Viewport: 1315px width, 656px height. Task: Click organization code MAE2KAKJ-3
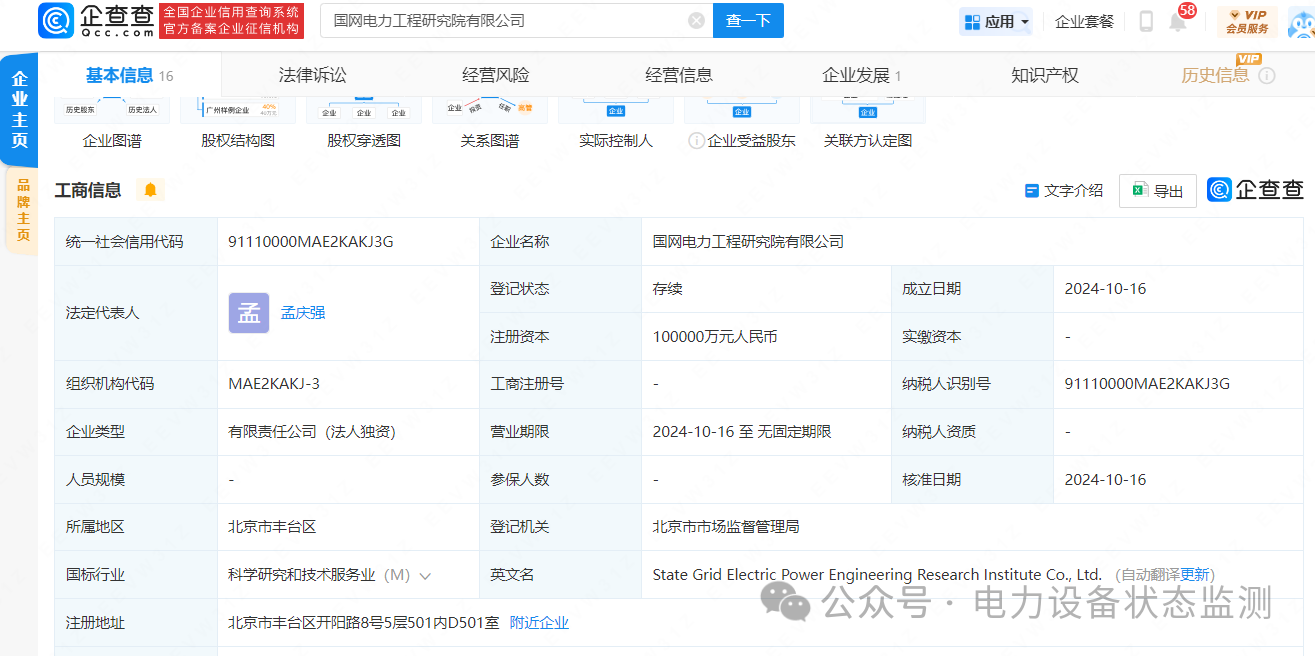[274, 384]
